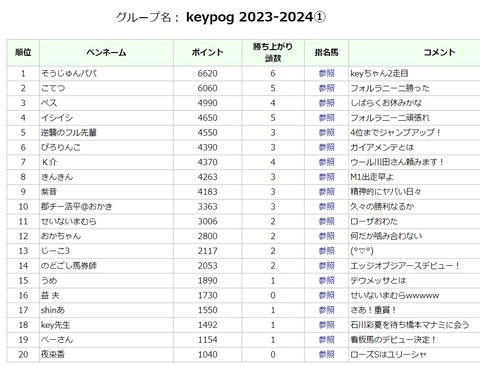Select pen name shinあ

53,310
